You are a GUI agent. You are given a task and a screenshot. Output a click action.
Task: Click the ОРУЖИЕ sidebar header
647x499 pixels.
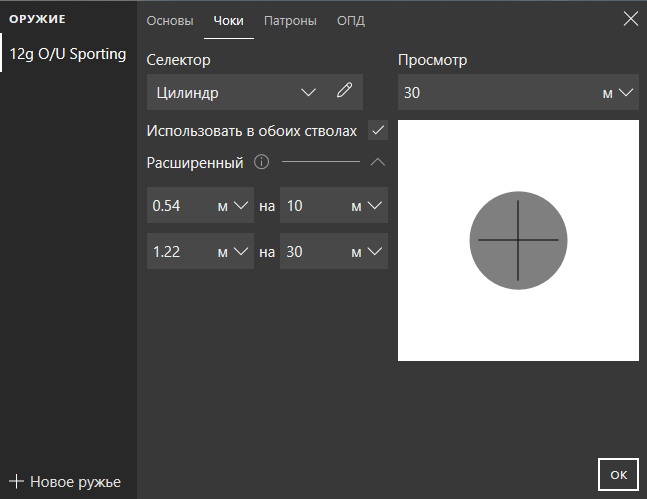pos(37,19)
